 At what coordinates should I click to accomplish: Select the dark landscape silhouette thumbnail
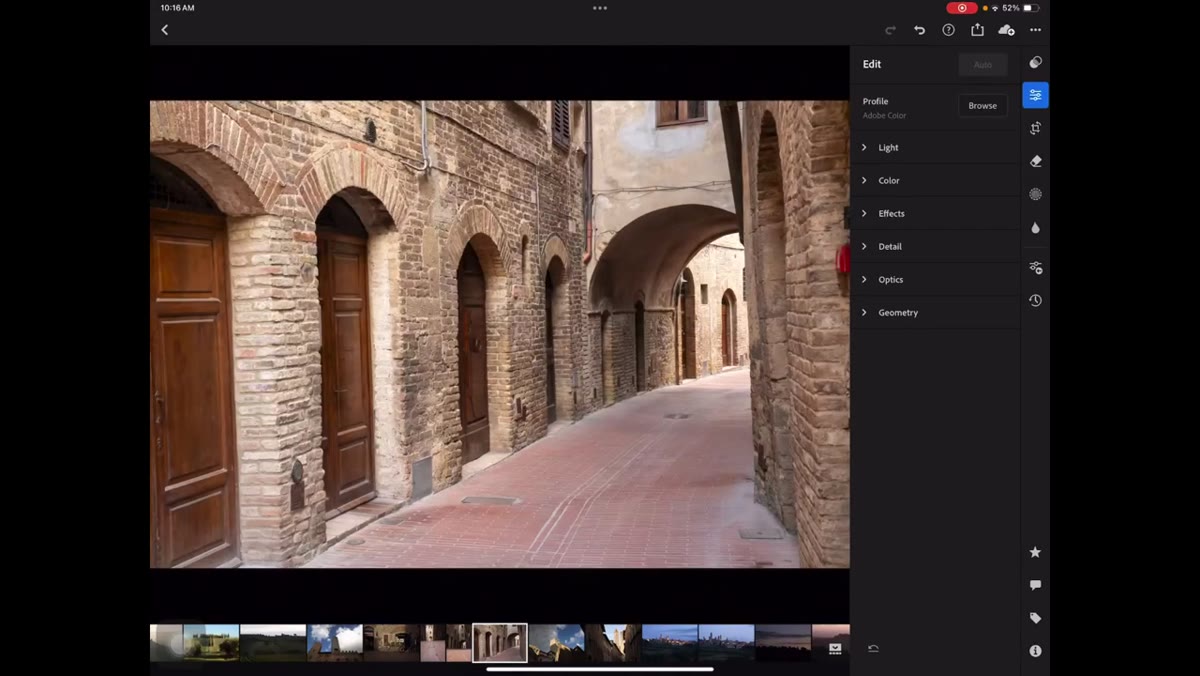(x=273, y=643)
